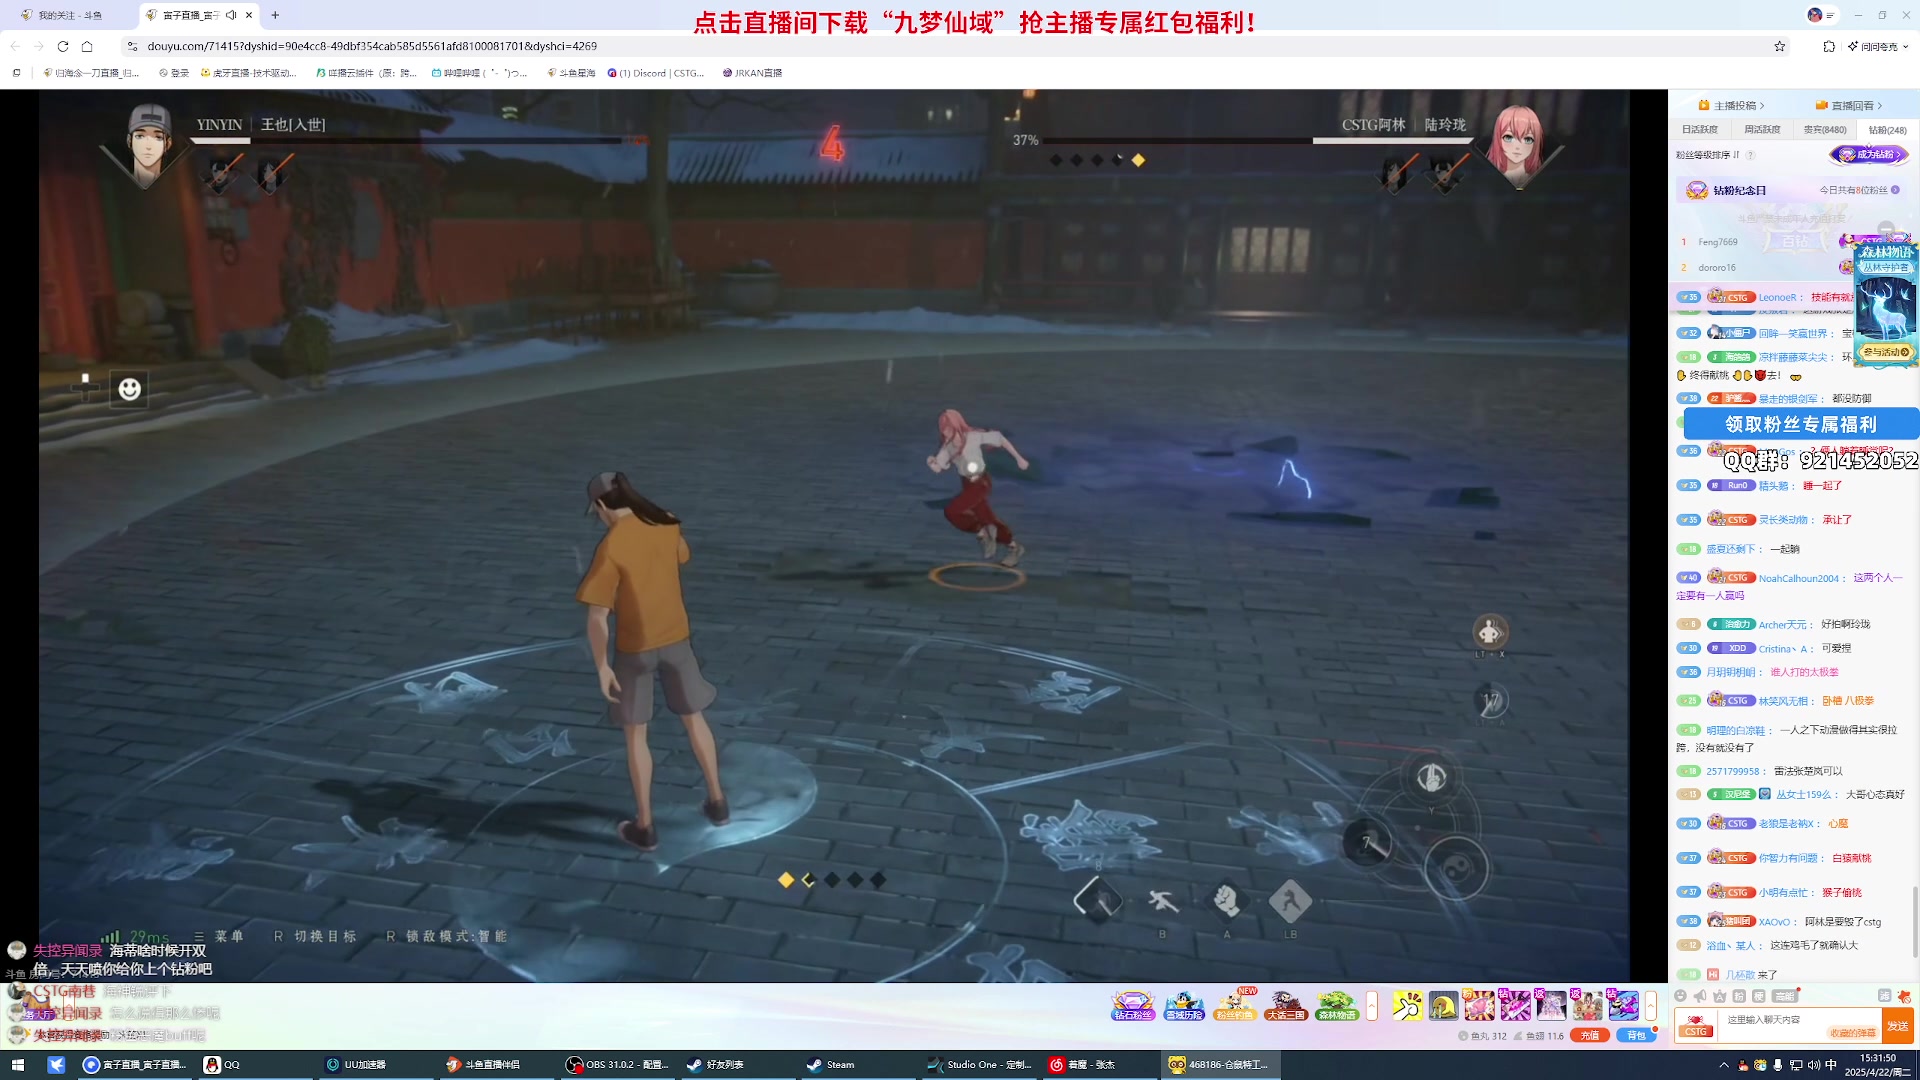Open the 问问夸克 dropdown in browser toolbar
This screenshot has height=1080, width=1920.
tap(1878, 46)
